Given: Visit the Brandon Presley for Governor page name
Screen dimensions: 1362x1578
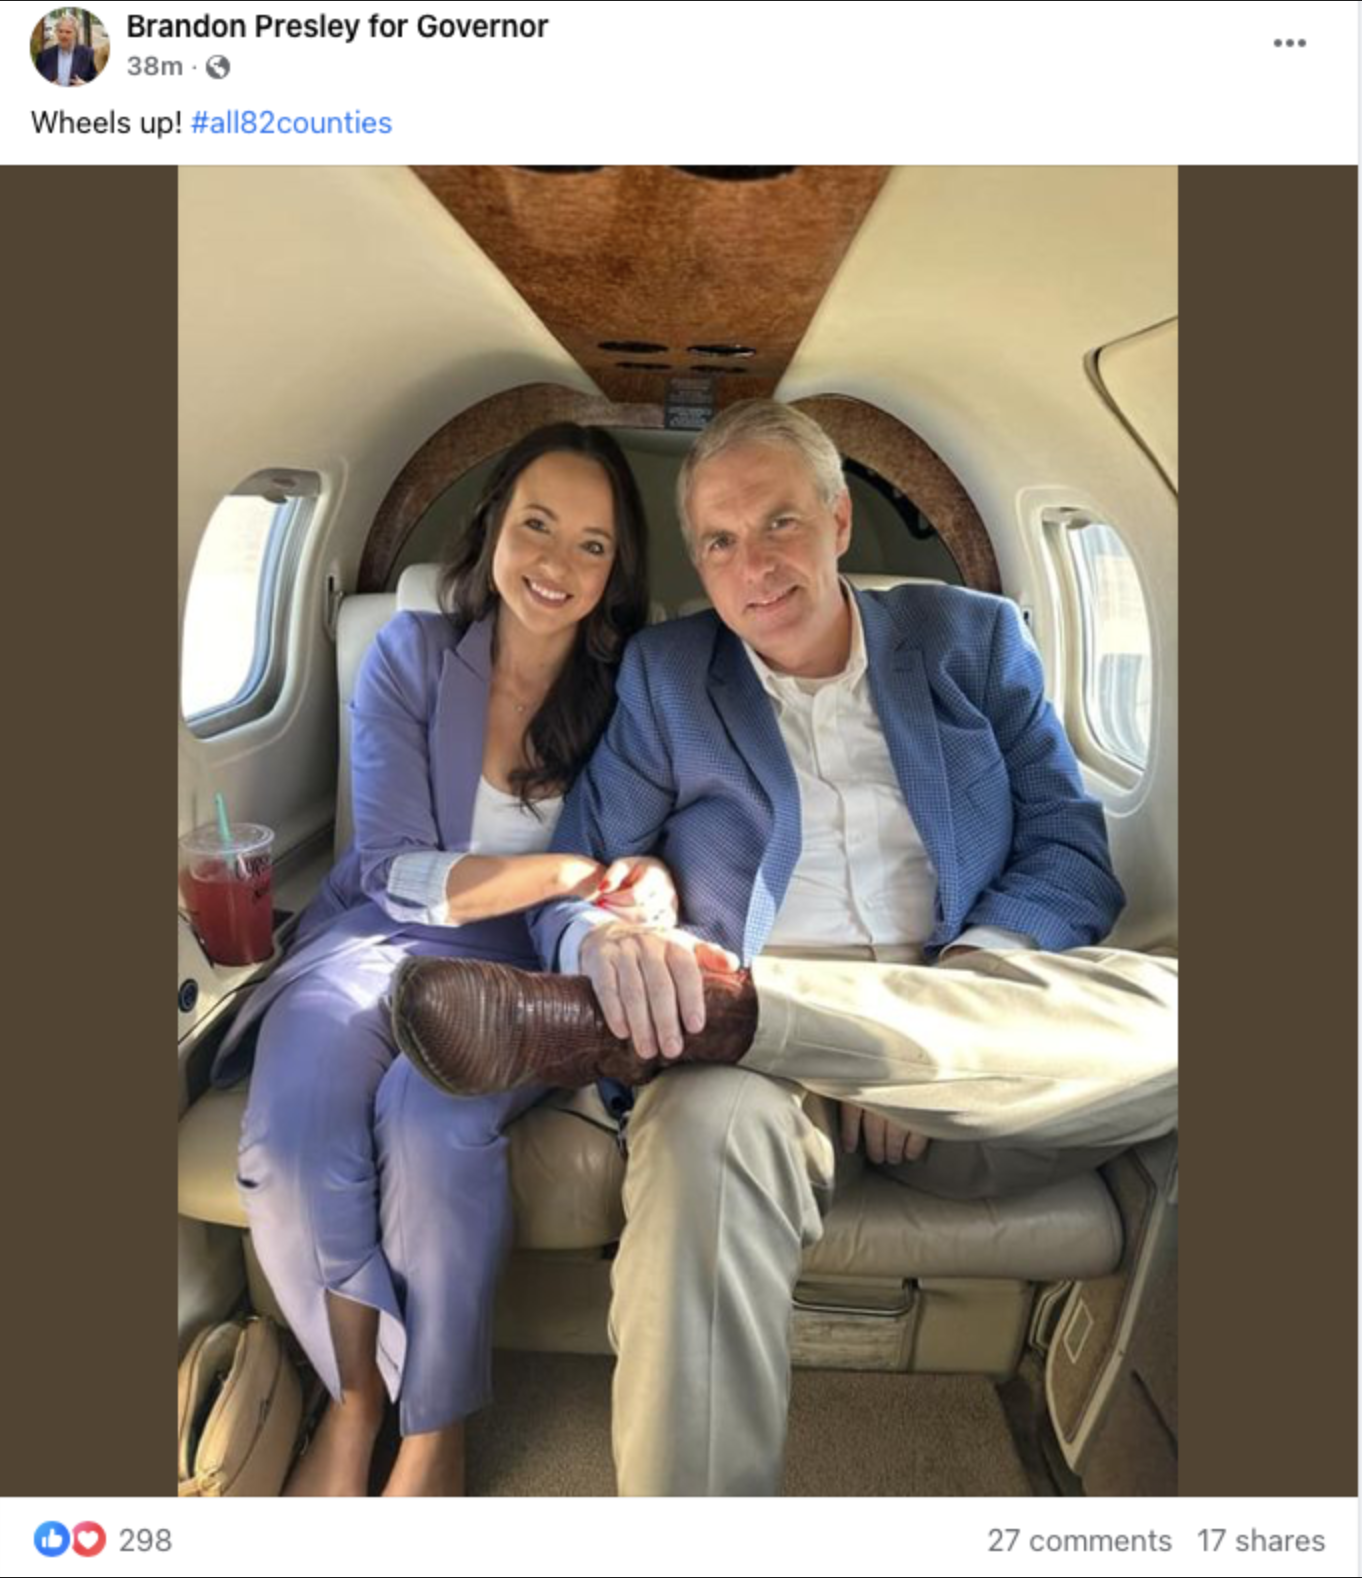Looking at the screenshot, I should coord(337,26).
